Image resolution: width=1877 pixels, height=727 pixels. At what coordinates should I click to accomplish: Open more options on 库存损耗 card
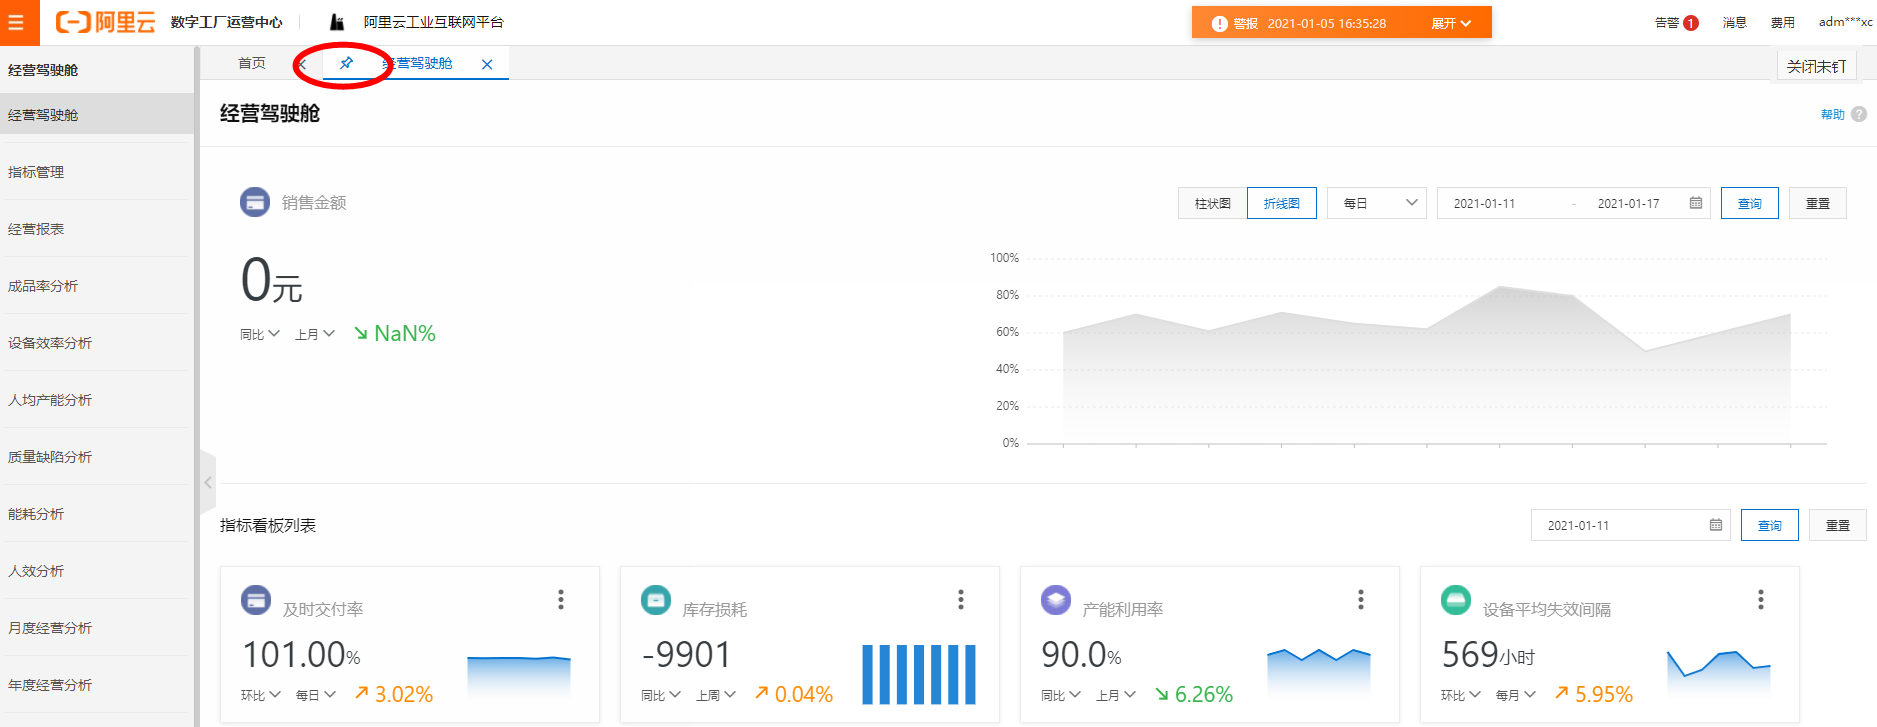point(961,599)
